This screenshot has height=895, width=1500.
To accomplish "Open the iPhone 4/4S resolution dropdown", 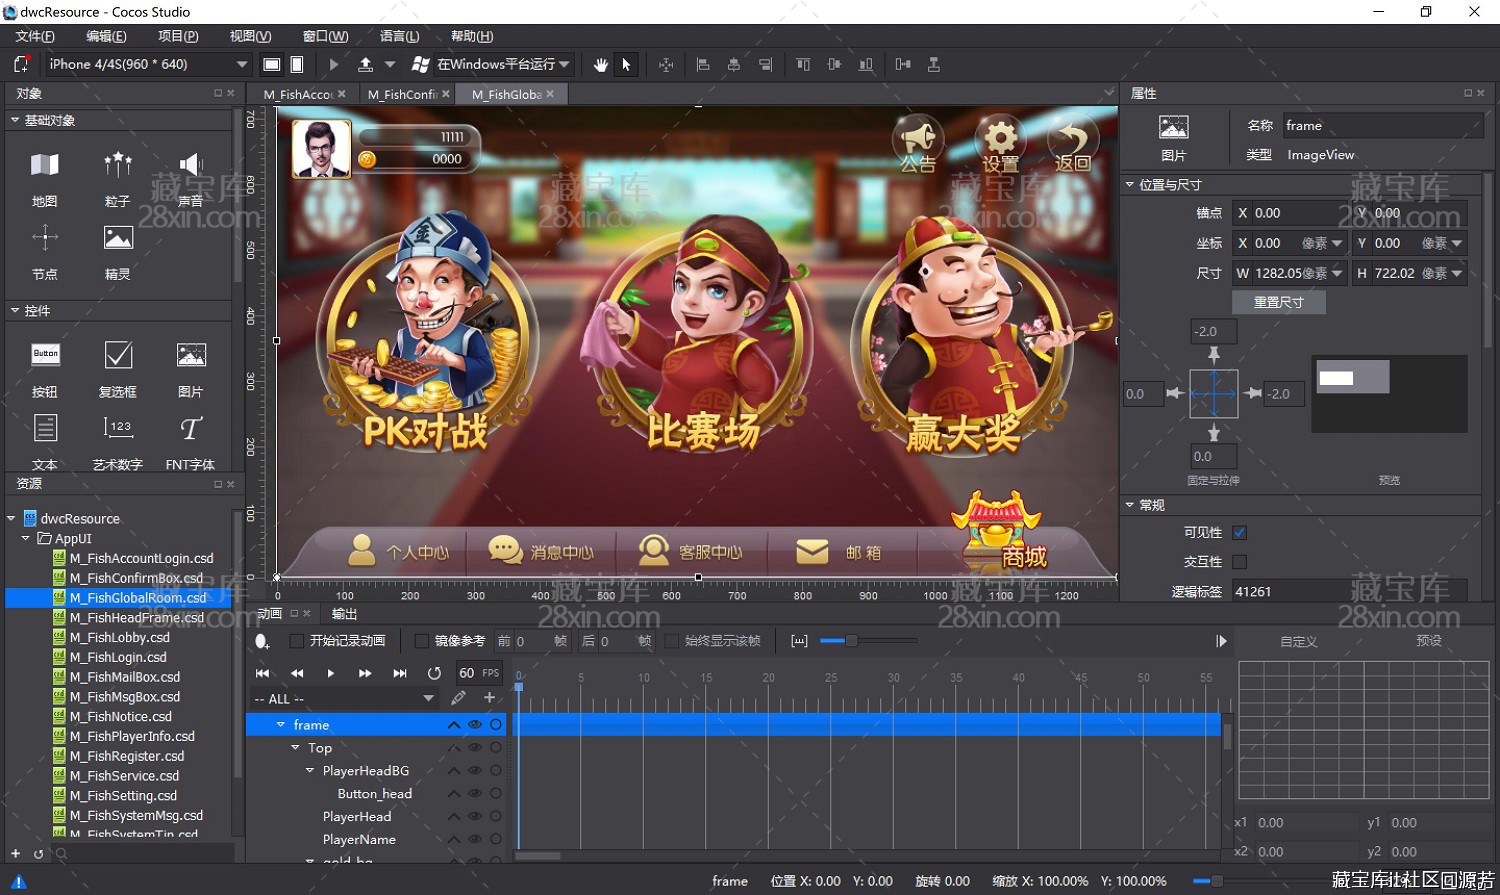I will coord(148,64).
